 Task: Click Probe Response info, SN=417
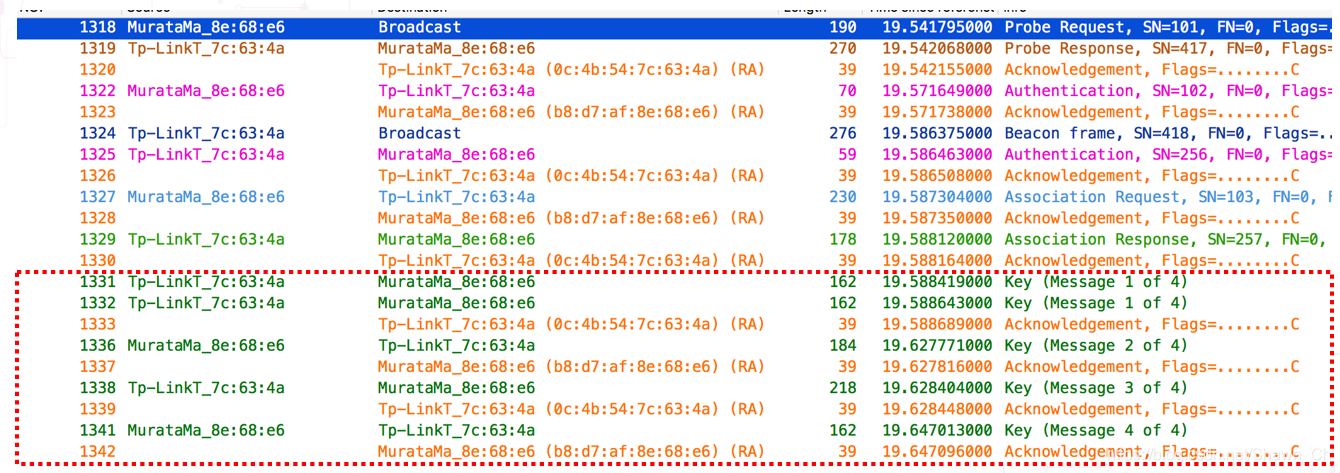tap(1169, 48)
